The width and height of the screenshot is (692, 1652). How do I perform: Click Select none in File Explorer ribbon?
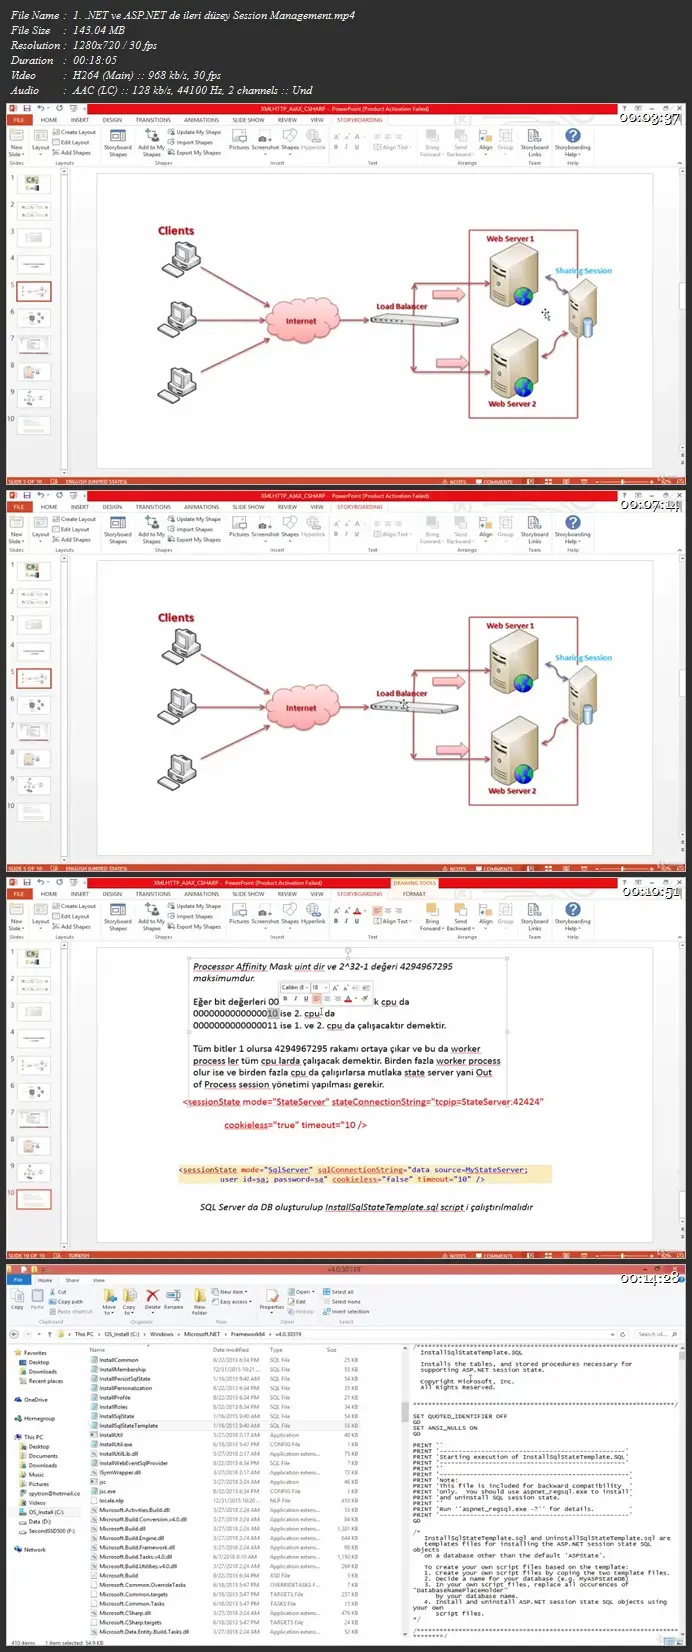[x=344, y=1302]
